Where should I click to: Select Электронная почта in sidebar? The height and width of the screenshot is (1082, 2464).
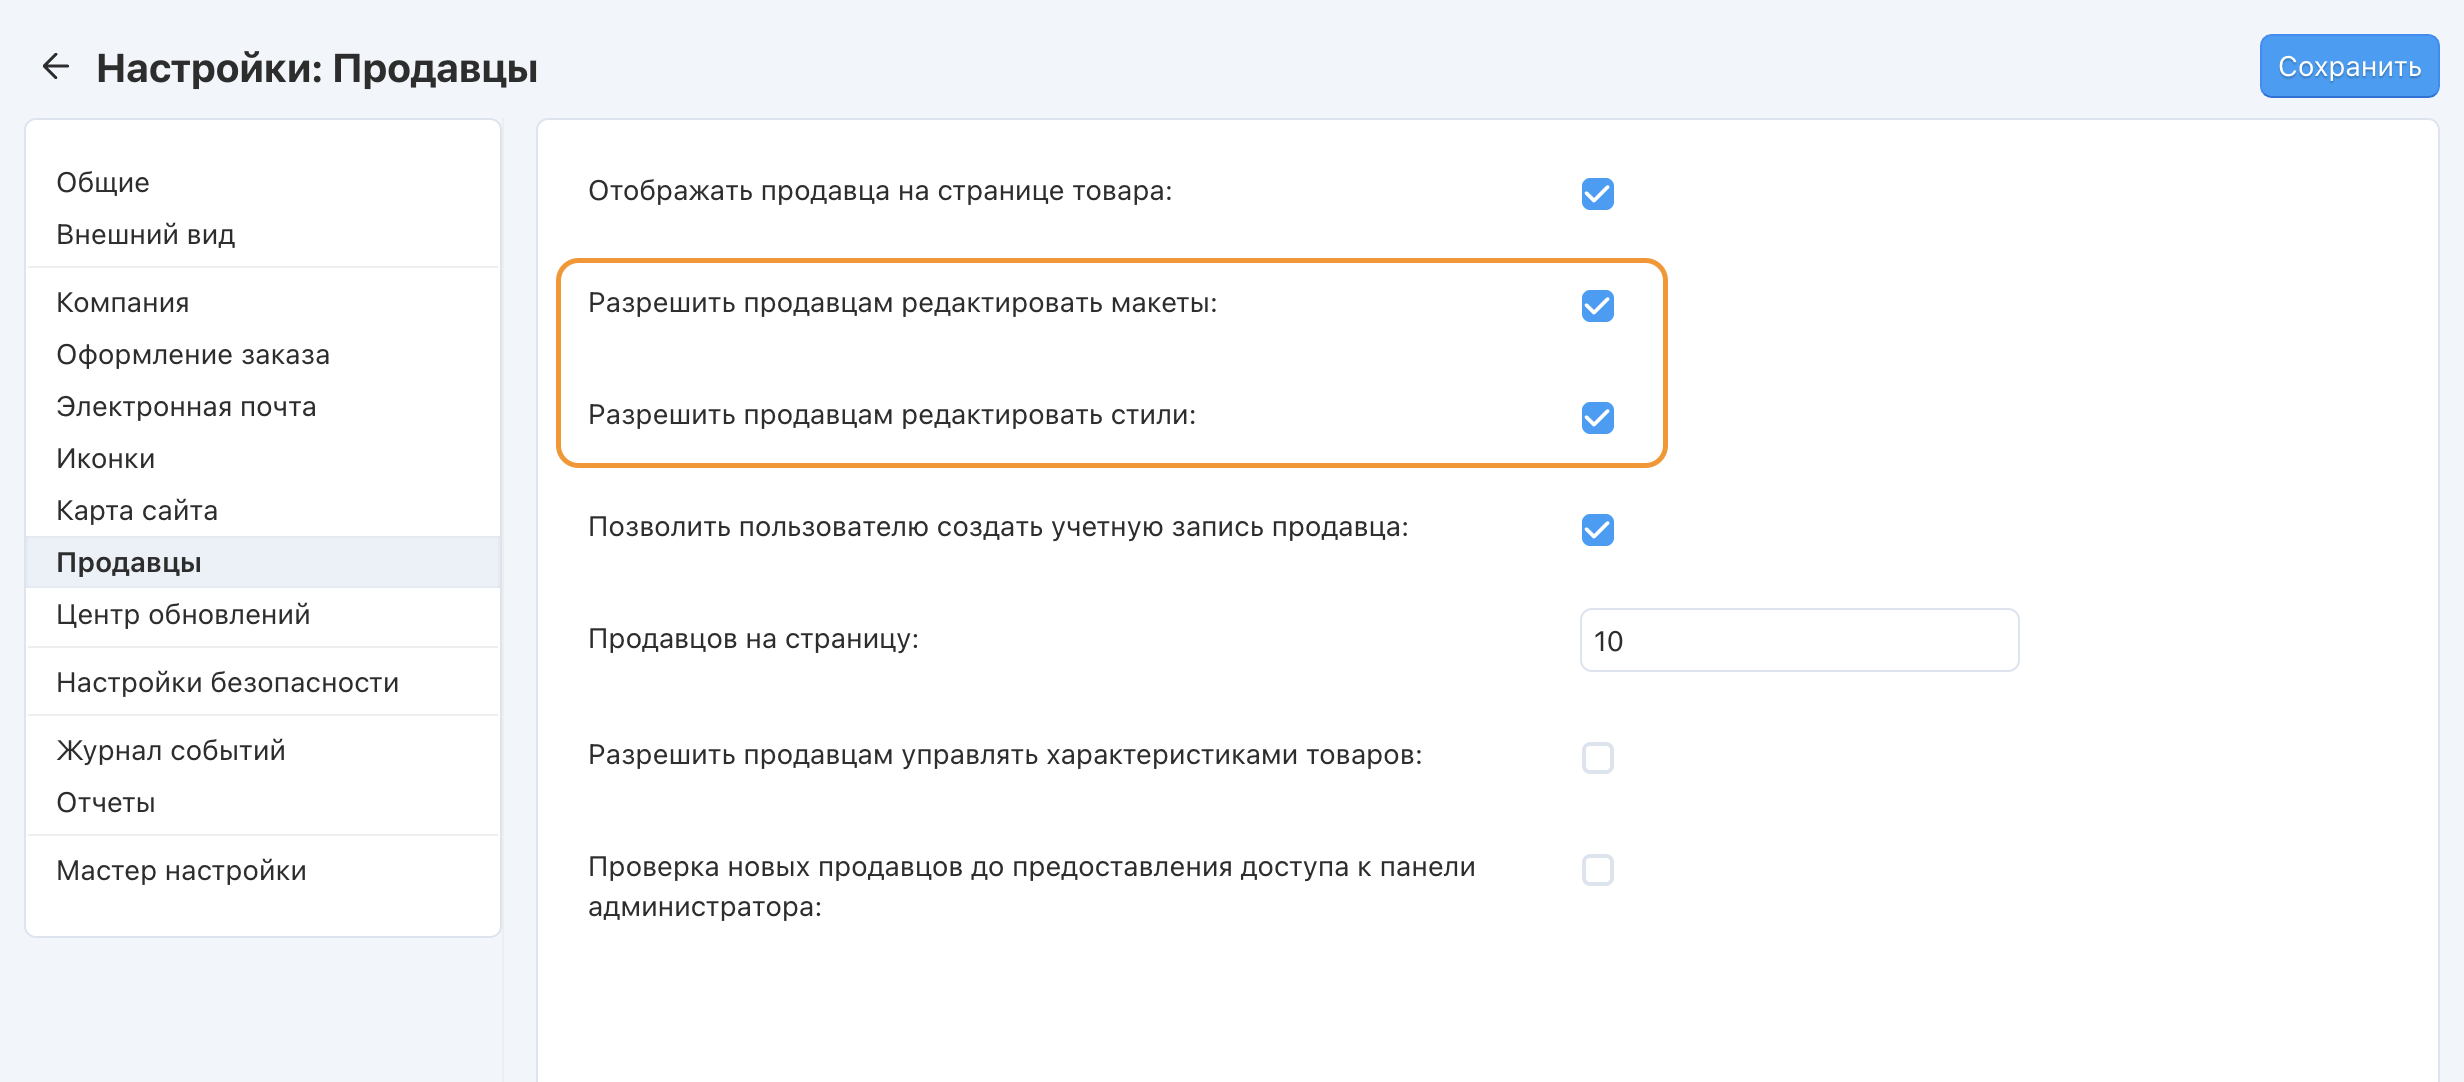point(186,407)
